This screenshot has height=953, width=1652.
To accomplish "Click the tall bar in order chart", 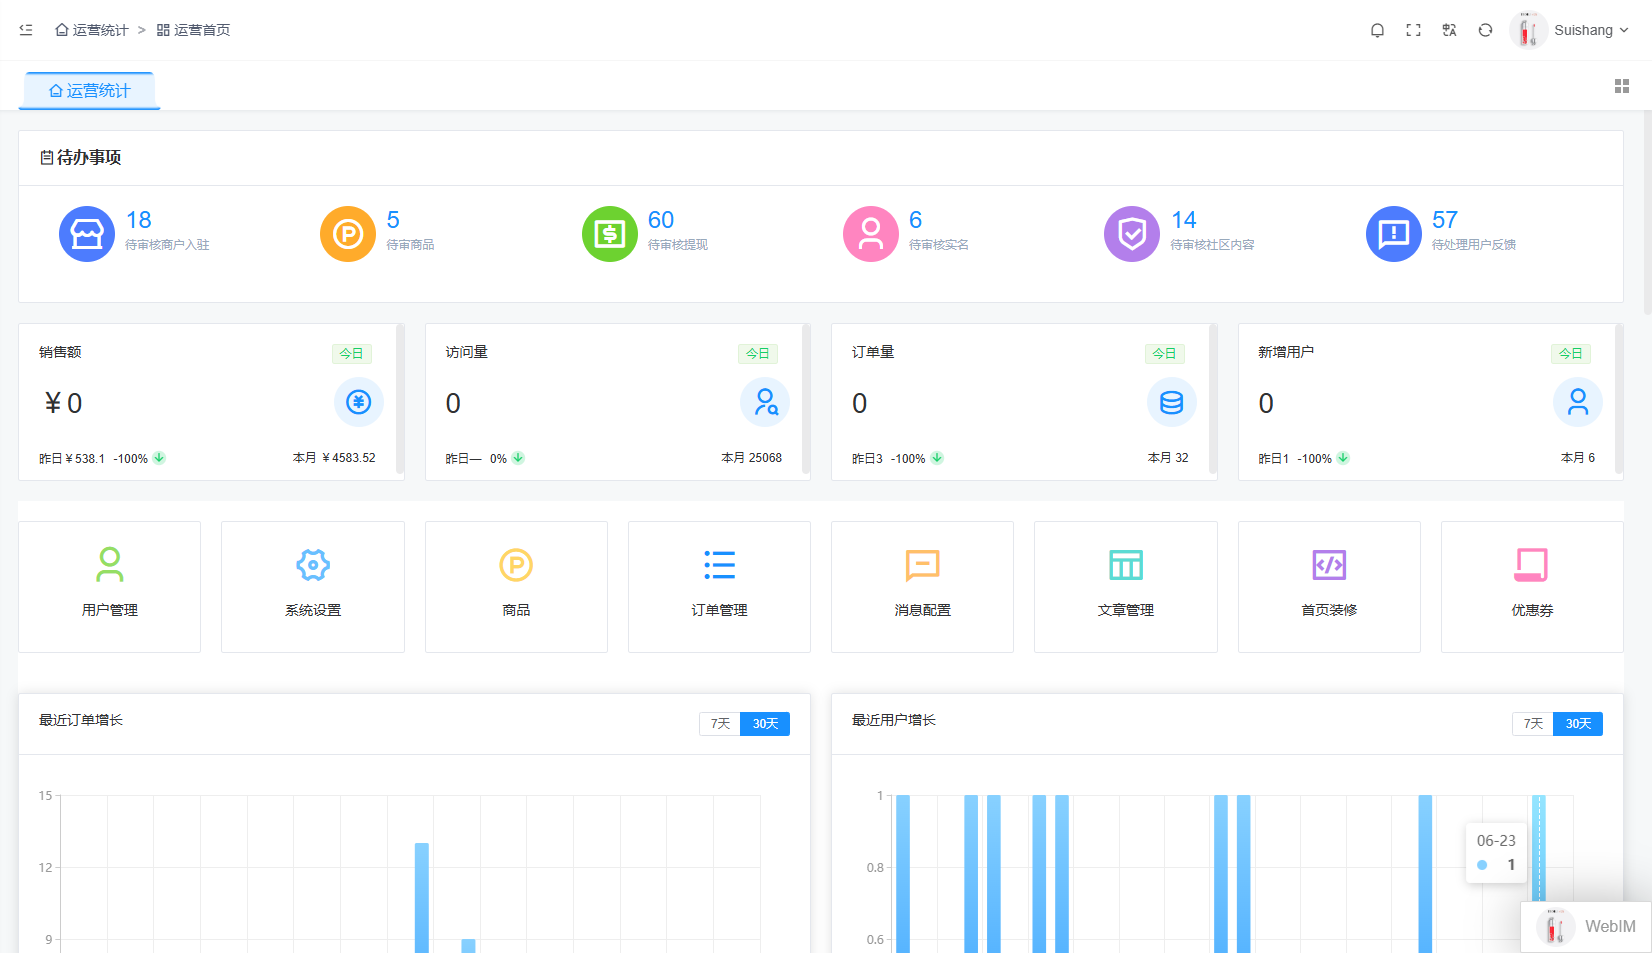I will click(422, 897).
